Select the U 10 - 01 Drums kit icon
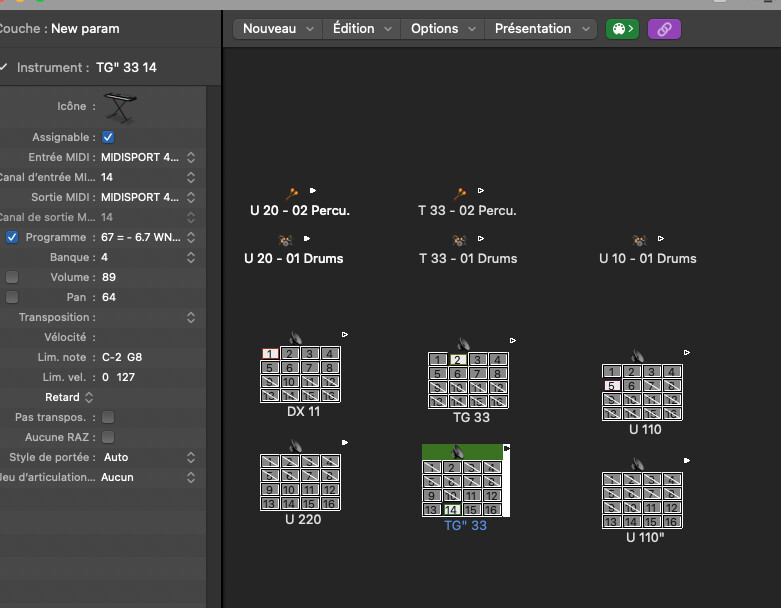 coord(639,241)
